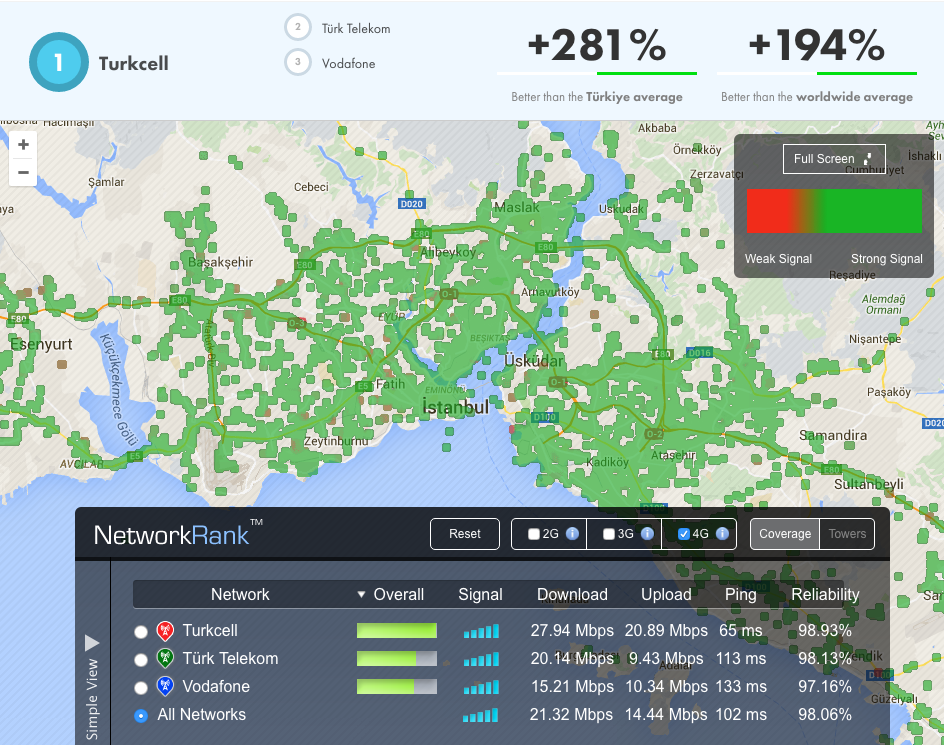Viewport: 944px width, 745px height.
Task: Enable the 2G checkbox
Action: click(533, 534)
